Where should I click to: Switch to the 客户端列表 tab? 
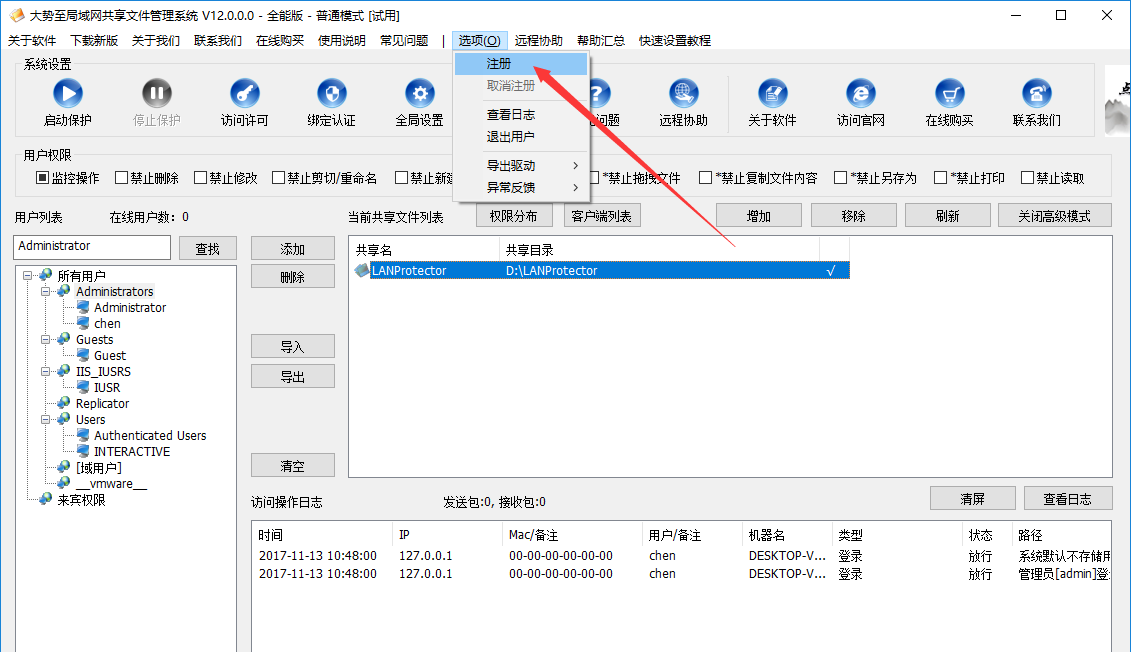point(601,215)
